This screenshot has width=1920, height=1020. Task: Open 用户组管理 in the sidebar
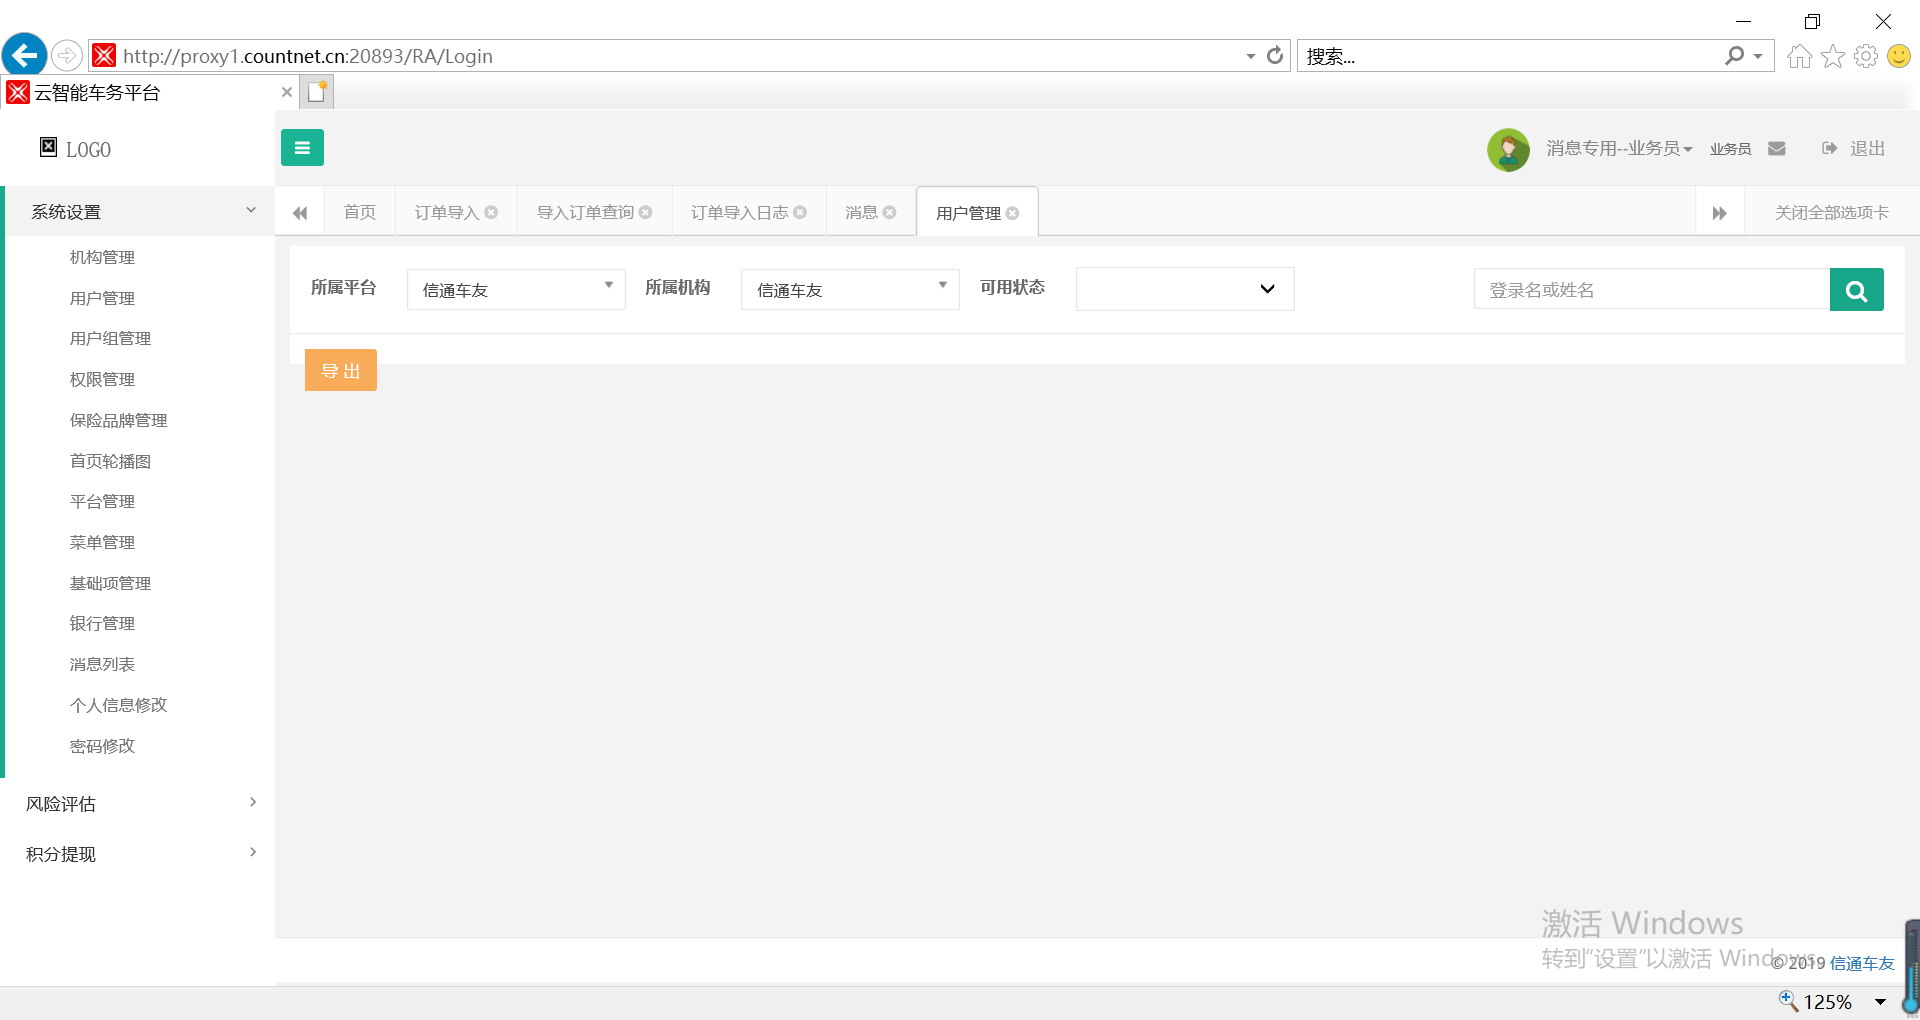click(110, 338)
